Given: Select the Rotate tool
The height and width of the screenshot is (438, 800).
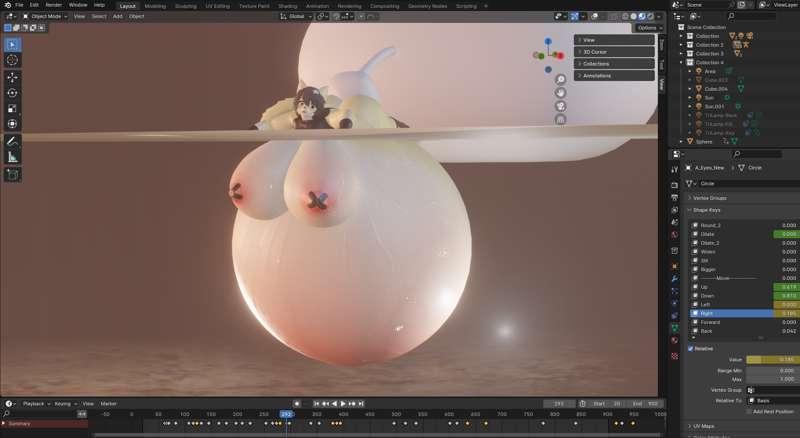Looking at the screenshot, I should (x=12, y=93).
